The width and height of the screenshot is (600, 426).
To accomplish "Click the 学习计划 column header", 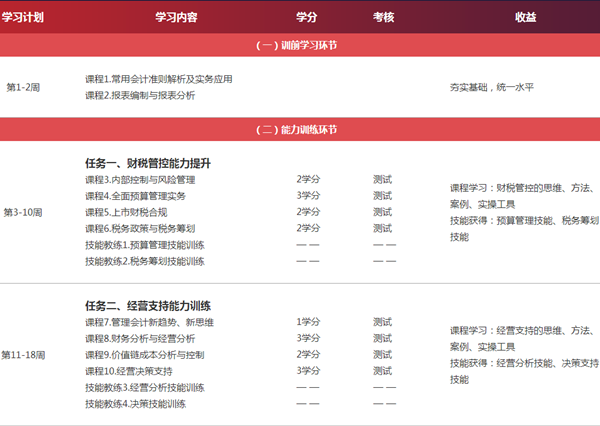I will coord(22,17).
